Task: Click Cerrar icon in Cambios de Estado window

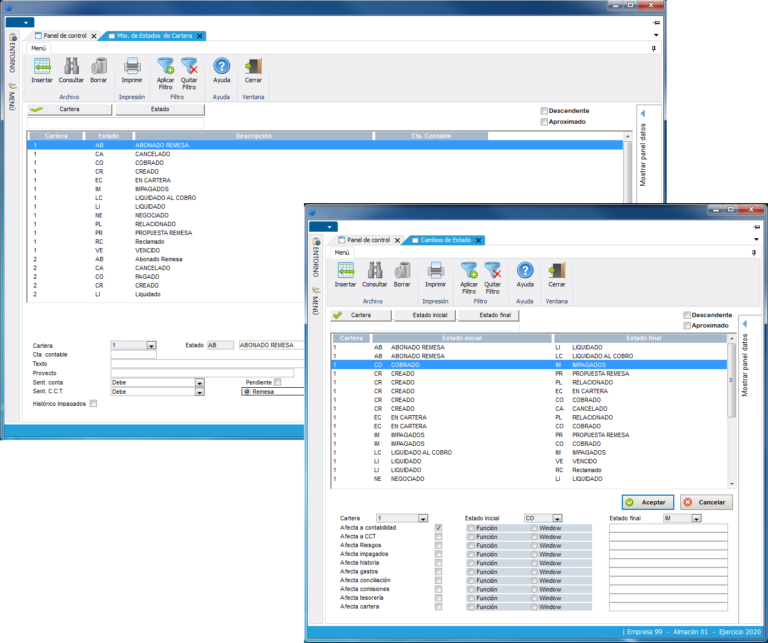Action: 556,271
